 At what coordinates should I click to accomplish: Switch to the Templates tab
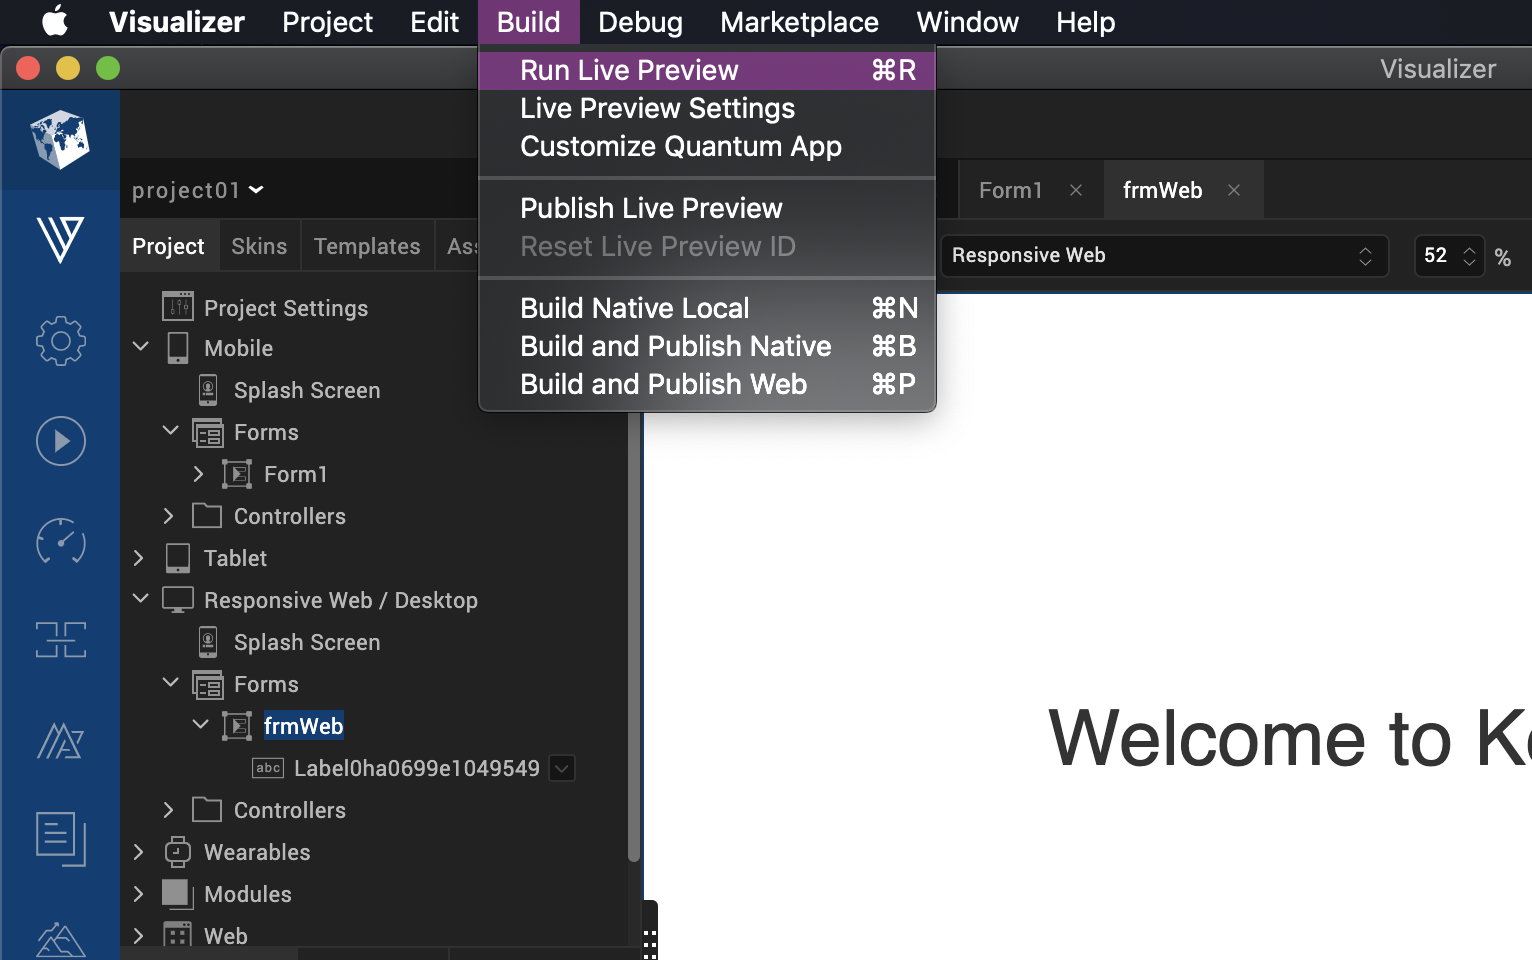tap(367, 246)
